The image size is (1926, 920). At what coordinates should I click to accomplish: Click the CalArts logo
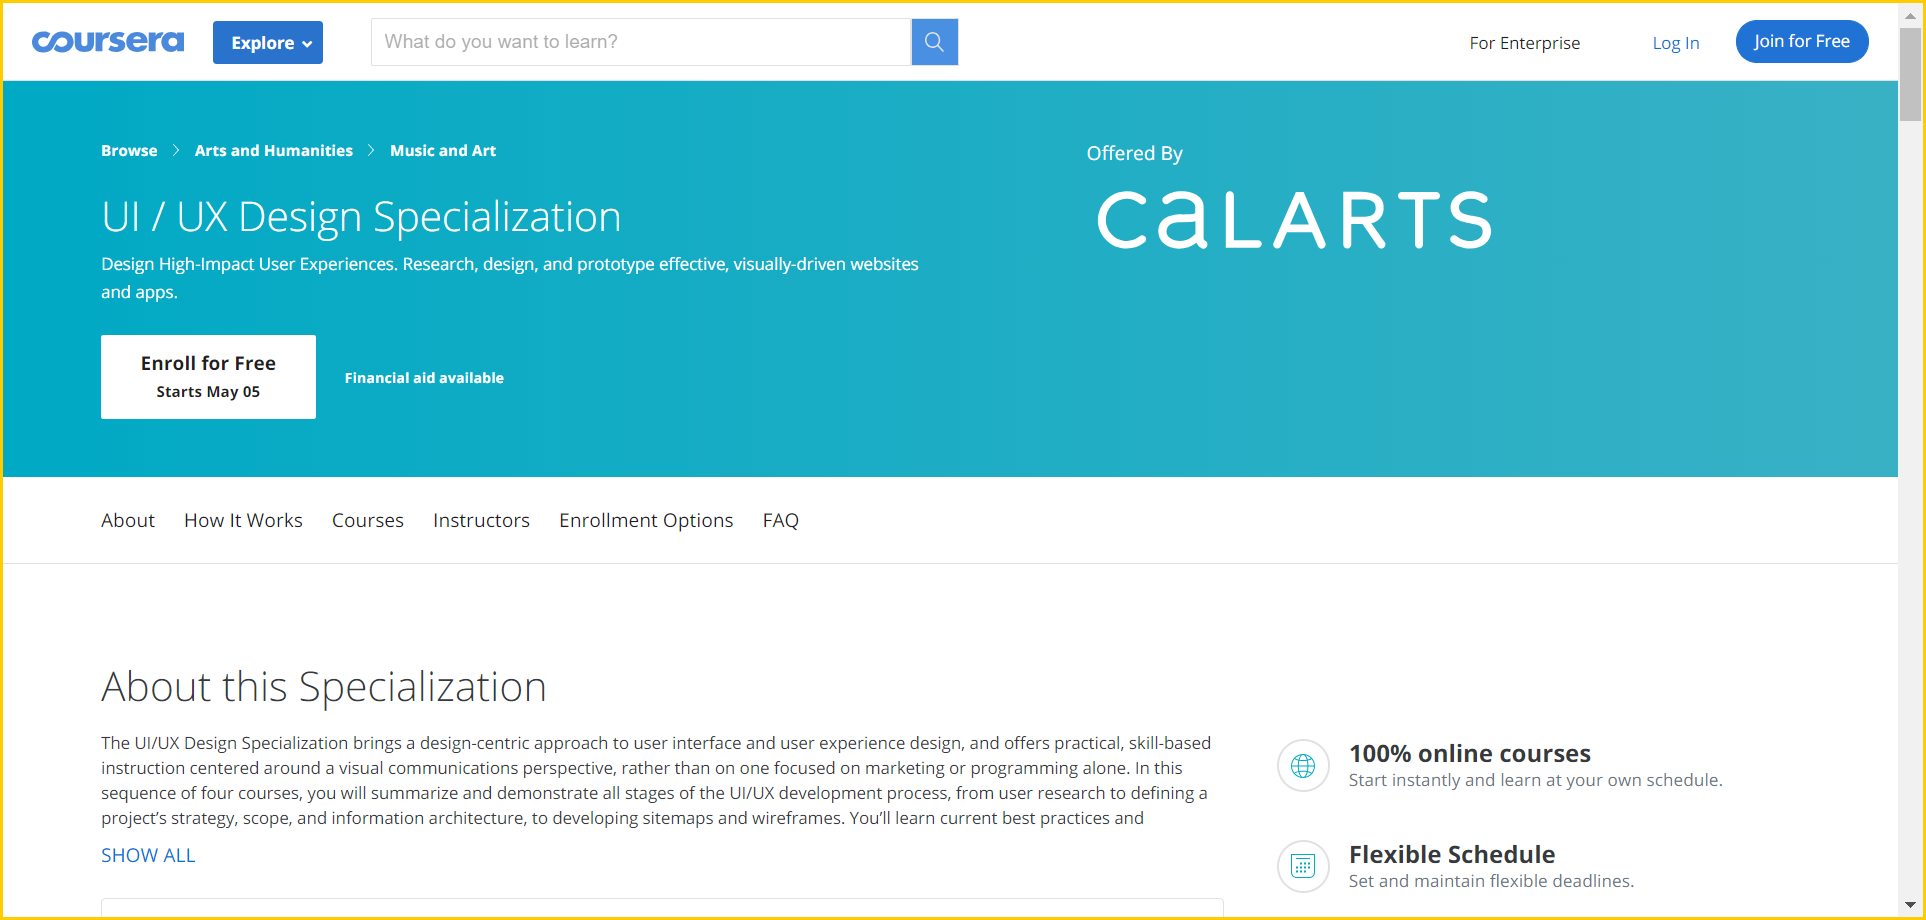tap(1294, 220)
